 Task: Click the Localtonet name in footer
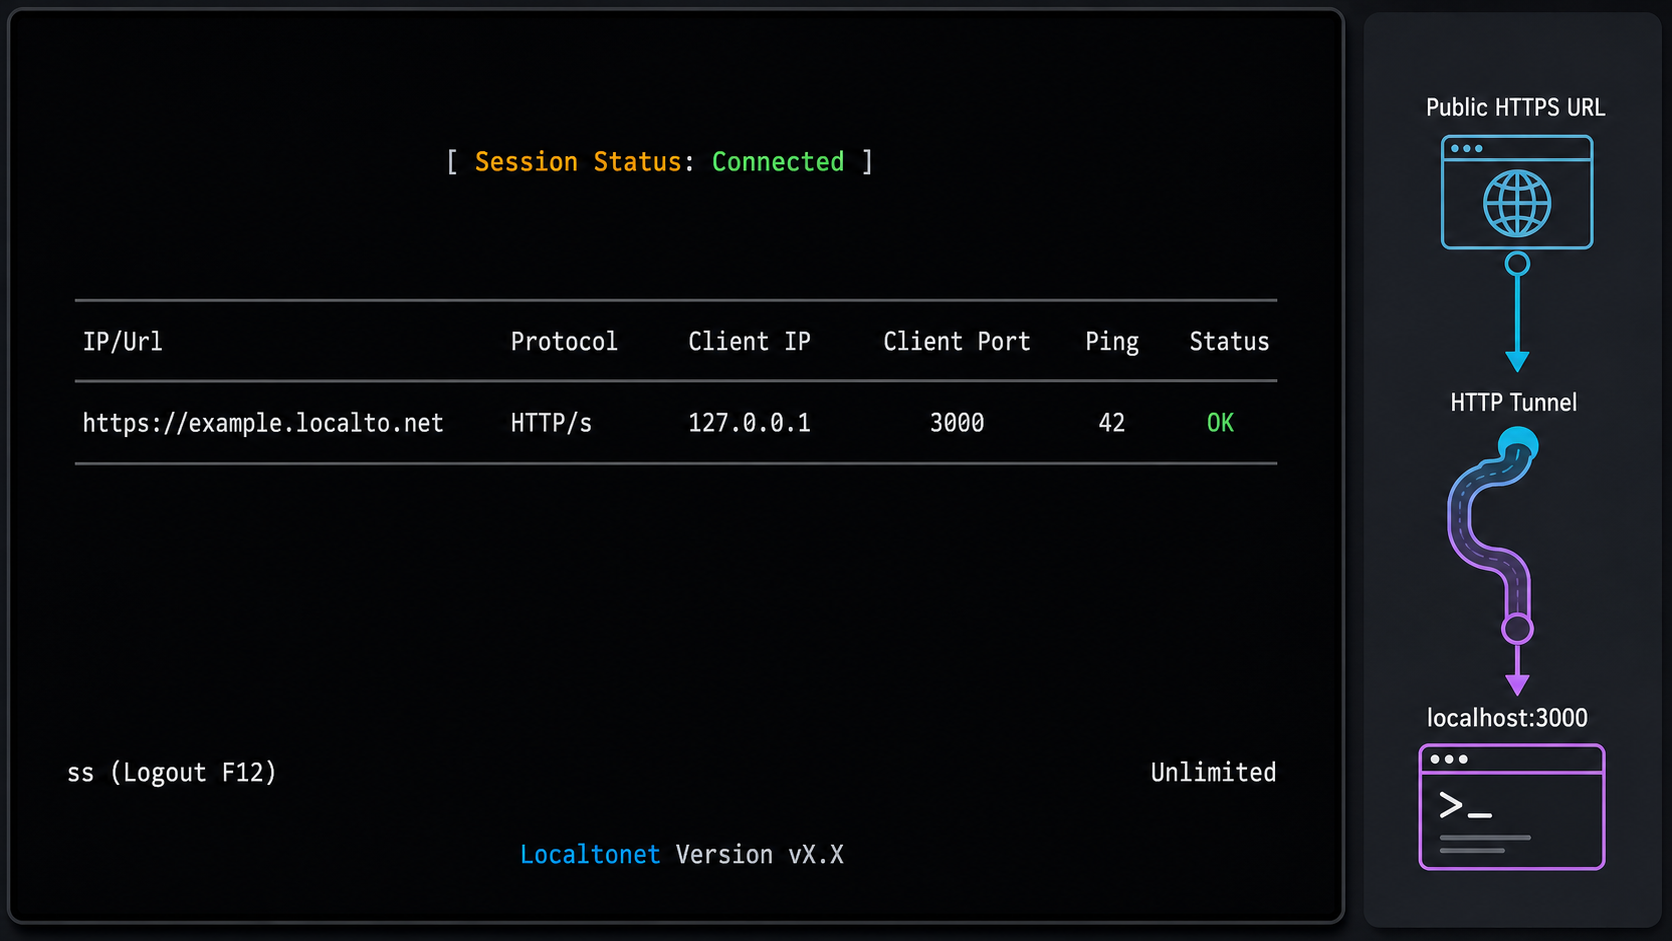pos(590,854)
